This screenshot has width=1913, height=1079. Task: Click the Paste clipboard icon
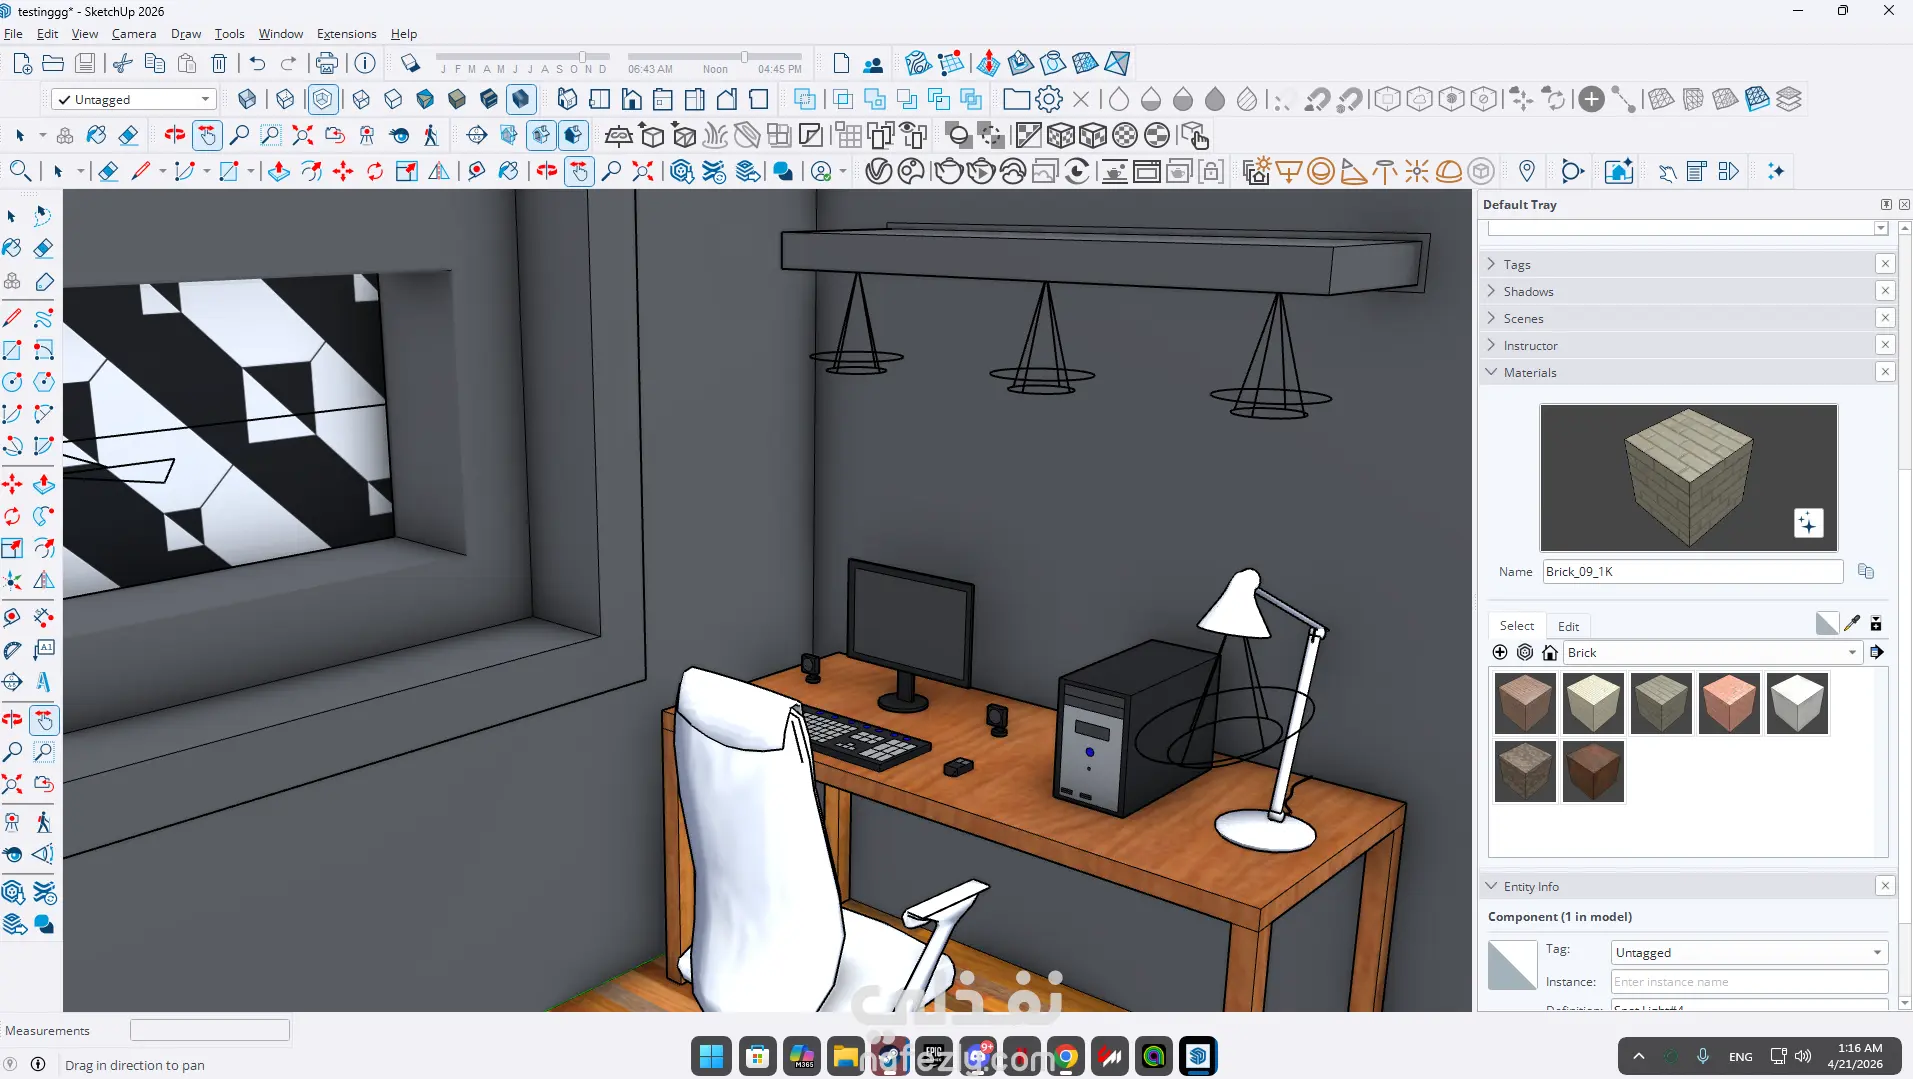click(187, 64)
